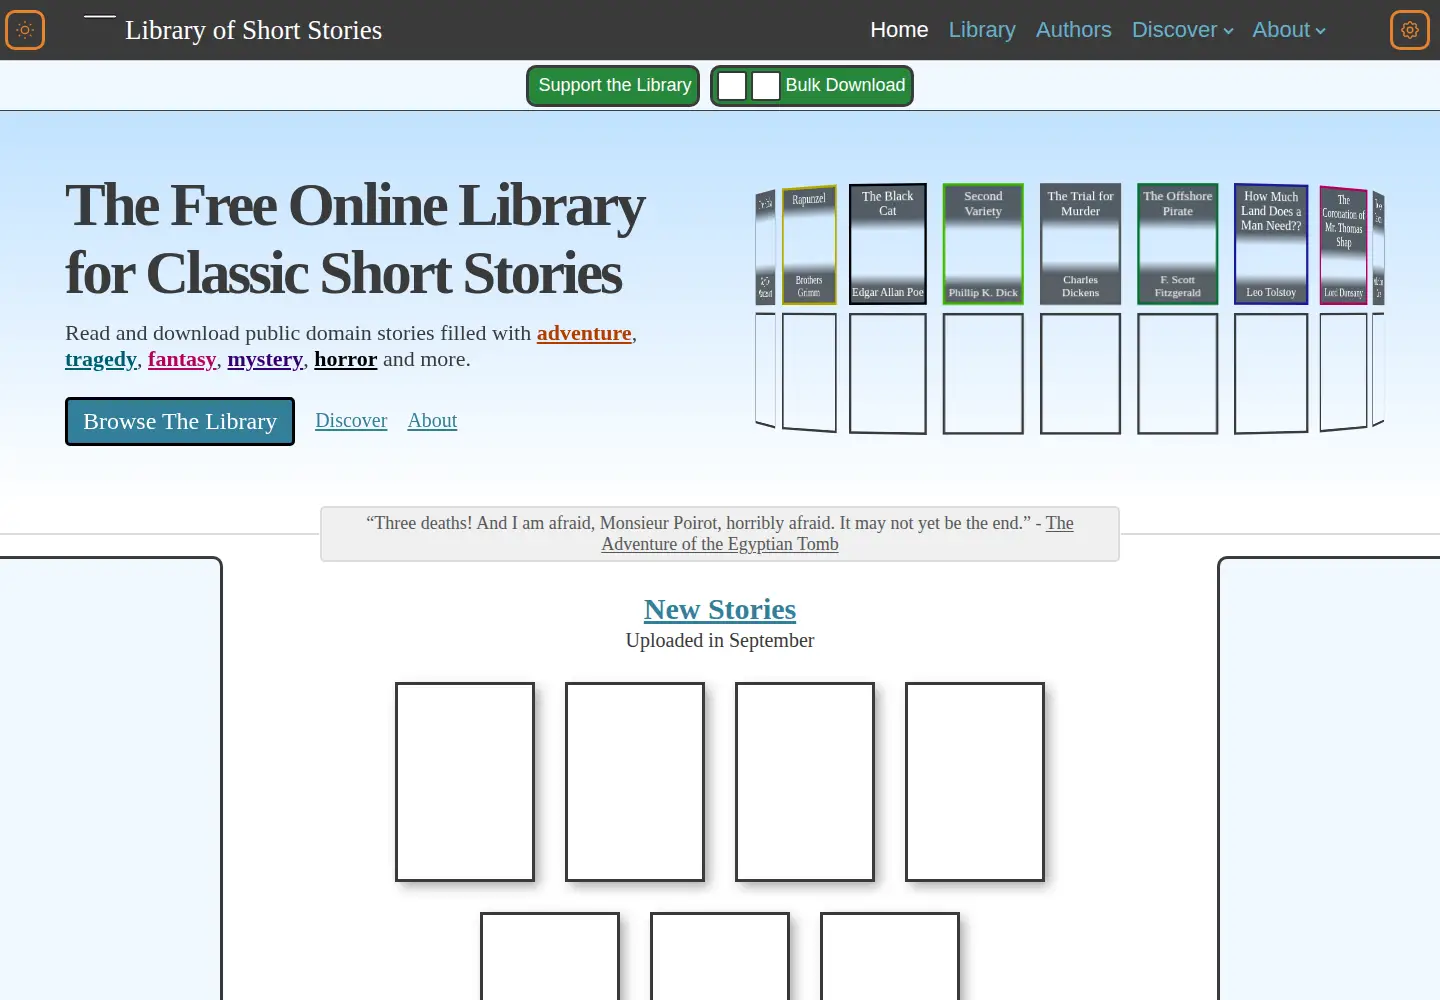Follow the mystery genre link
Screen dimensions: 1440x1000
(265, 359)
